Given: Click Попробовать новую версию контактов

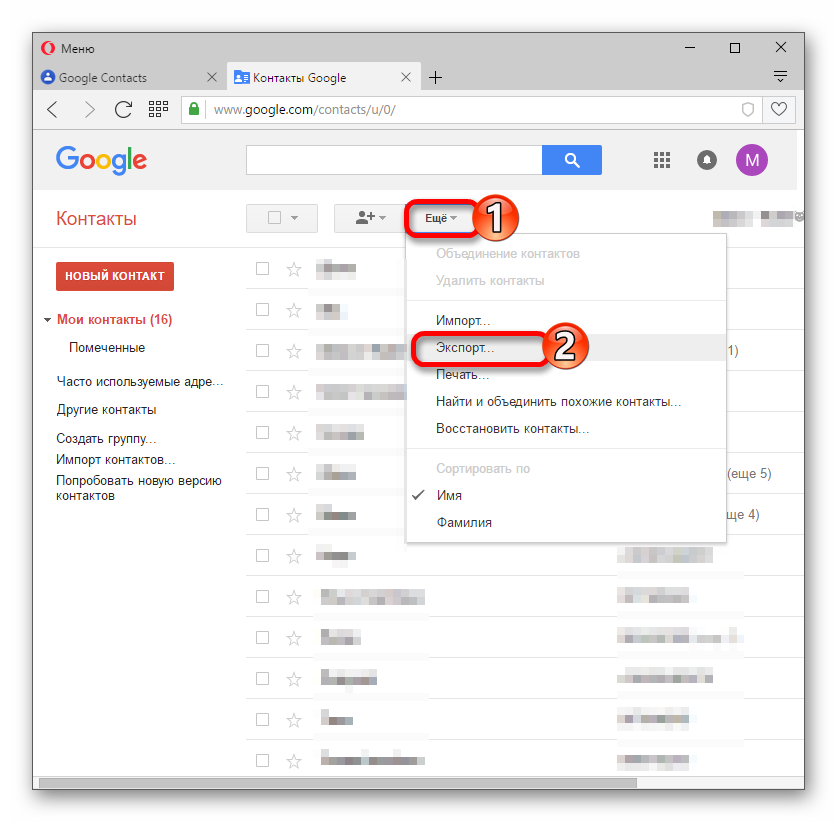Looking at the screenshot, I should 139,488.
